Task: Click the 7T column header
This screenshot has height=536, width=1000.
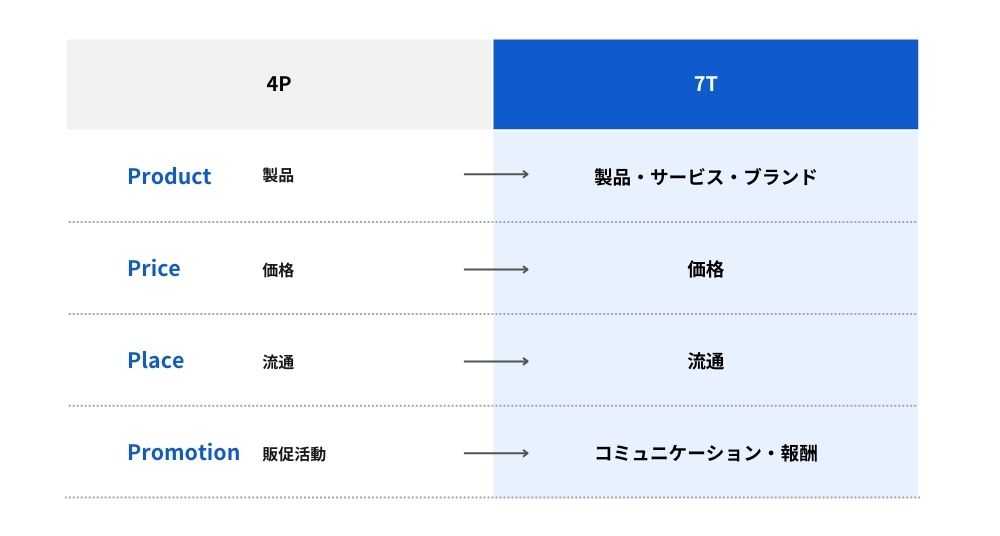Action: (705, 84)
